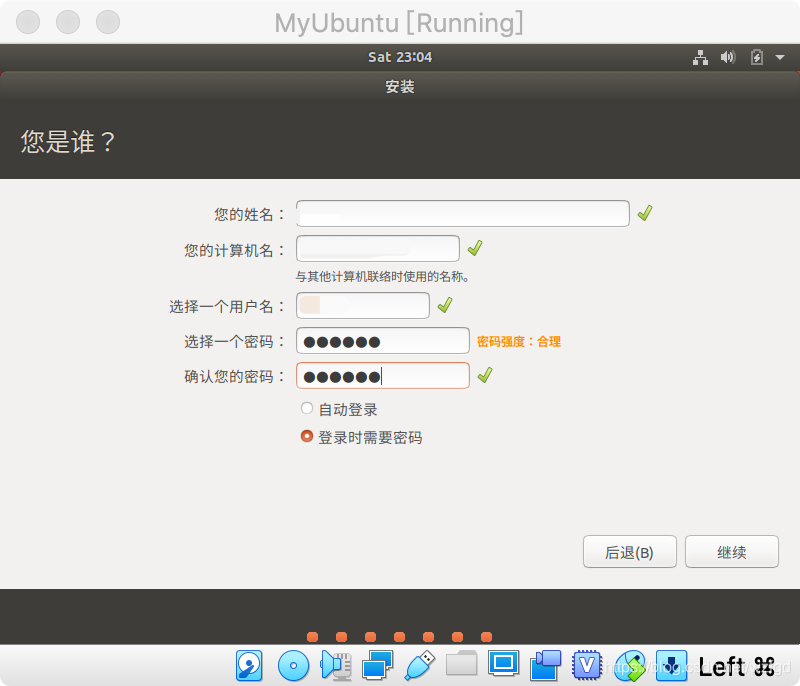Screen dimensions: 800x686
Task: Click the checkmark beside confirm password field
Action: (x=485, y=375)
